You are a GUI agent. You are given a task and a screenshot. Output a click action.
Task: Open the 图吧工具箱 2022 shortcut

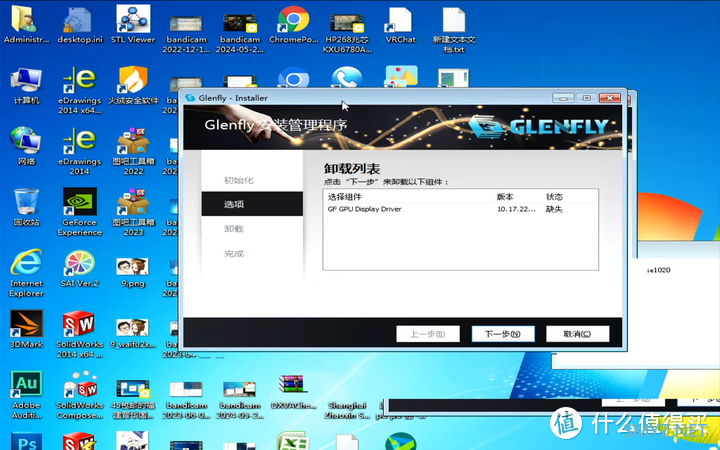pos(133,152)
